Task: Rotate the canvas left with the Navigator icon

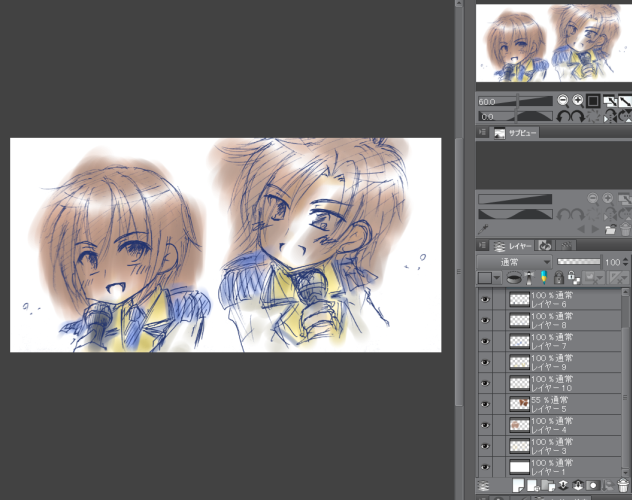Action: tap(563, 116)
